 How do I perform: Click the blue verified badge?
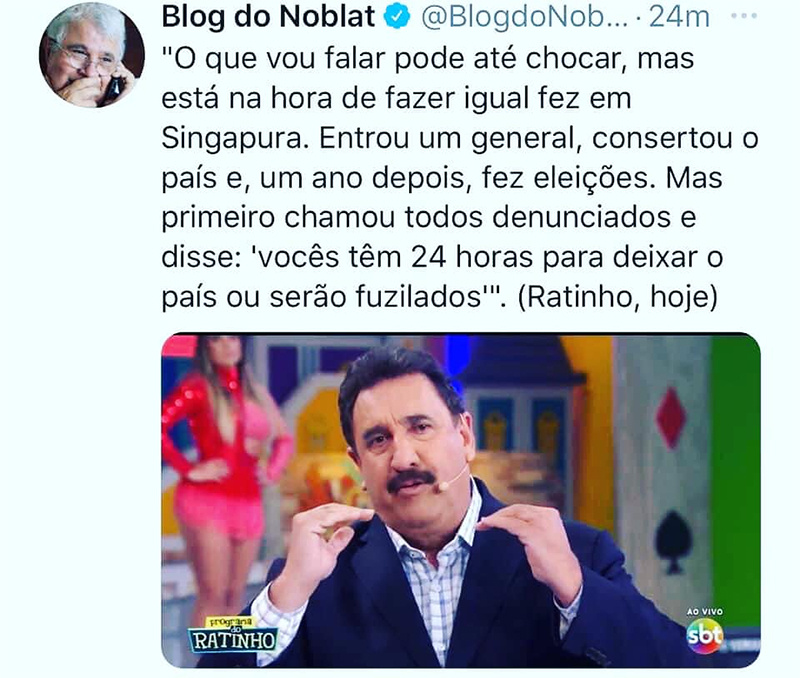[397, 17]
